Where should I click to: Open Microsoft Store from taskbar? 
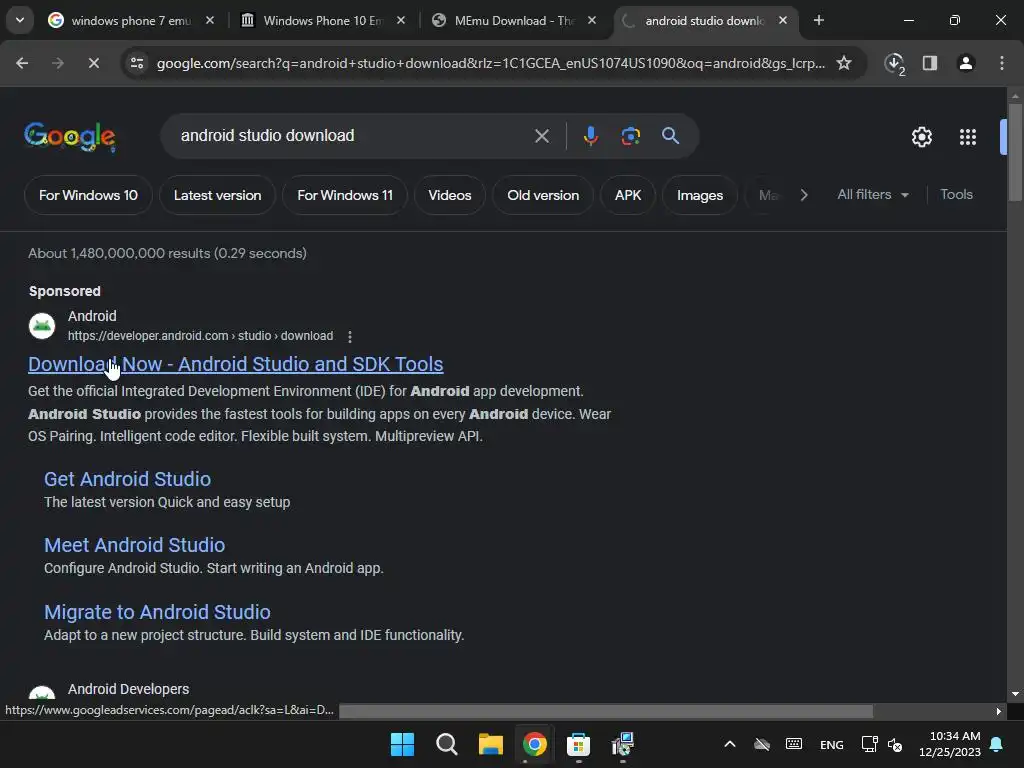(579, 744)
